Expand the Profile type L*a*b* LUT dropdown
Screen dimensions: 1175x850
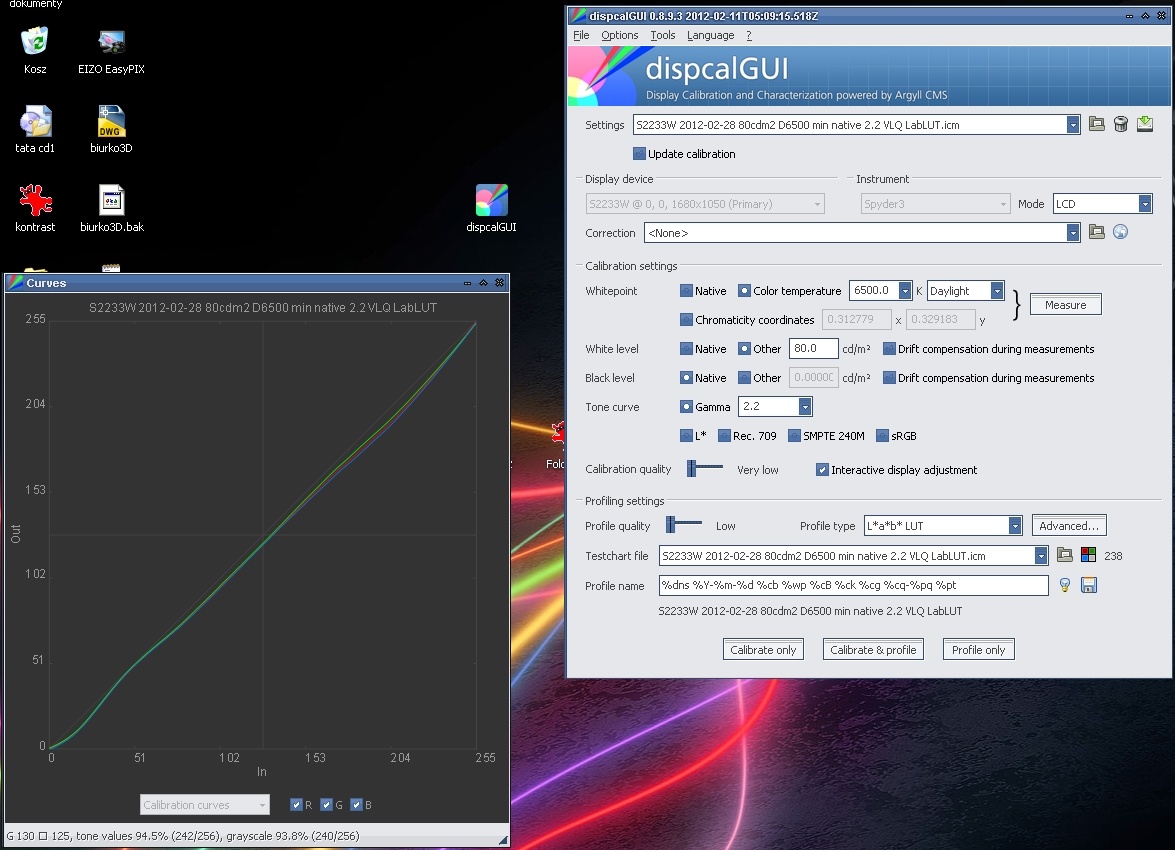point(1015,526)
